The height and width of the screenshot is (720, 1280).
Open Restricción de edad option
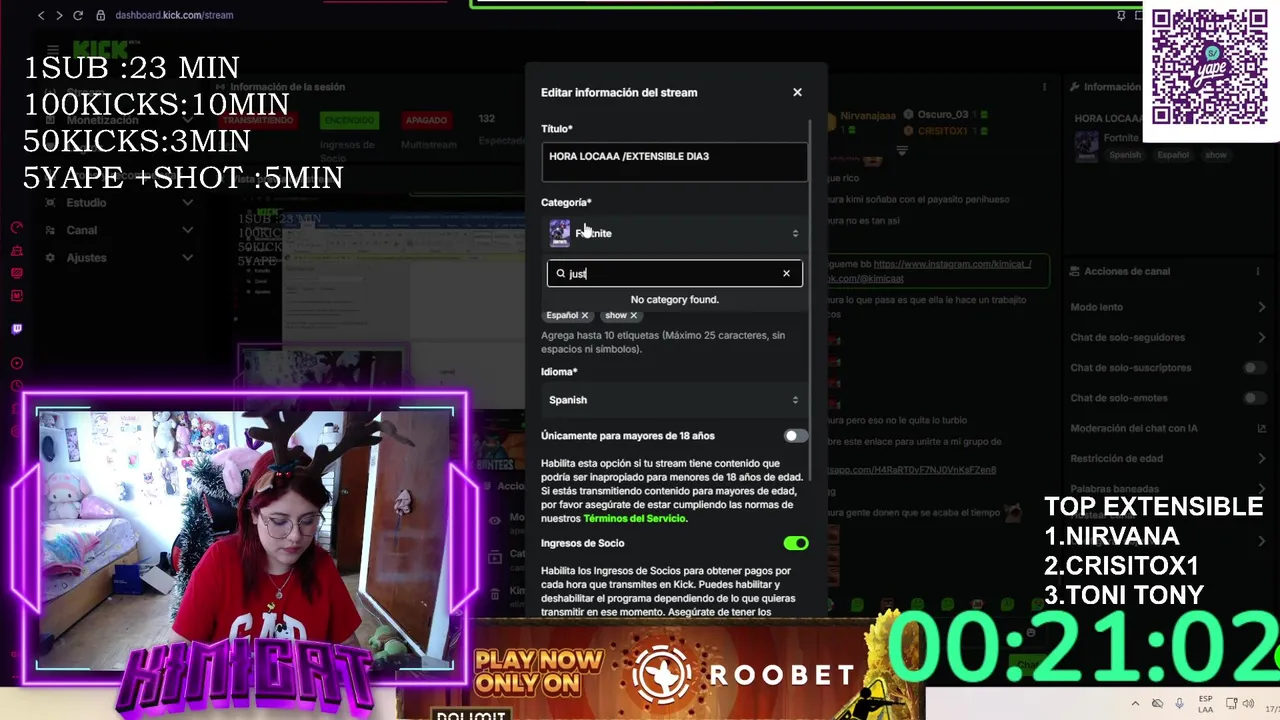(x=1169, y=459)
